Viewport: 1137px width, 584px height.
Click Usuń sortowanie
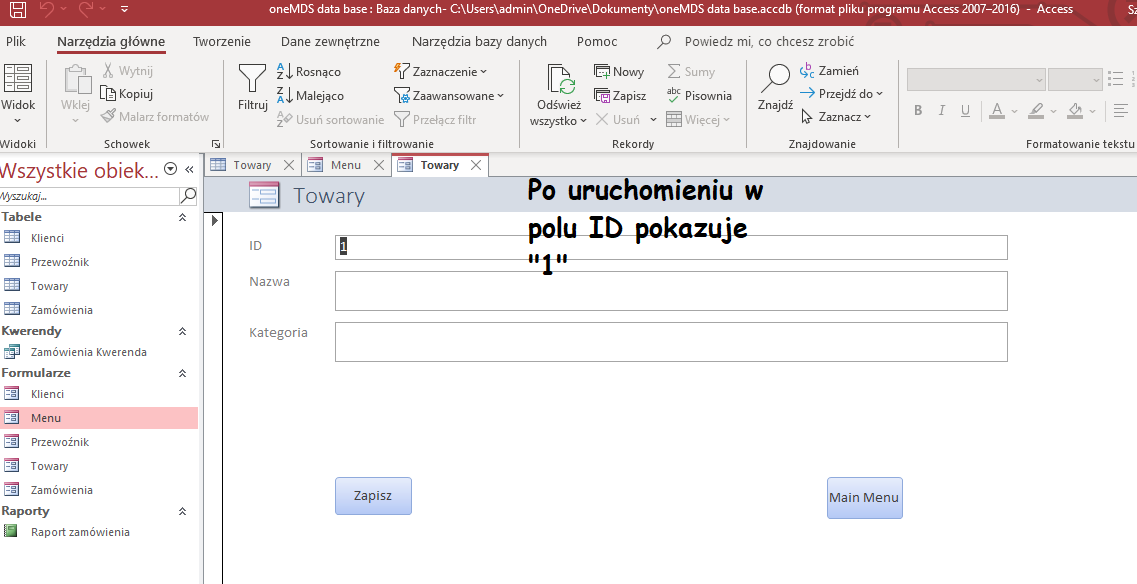tap(331, 120)
